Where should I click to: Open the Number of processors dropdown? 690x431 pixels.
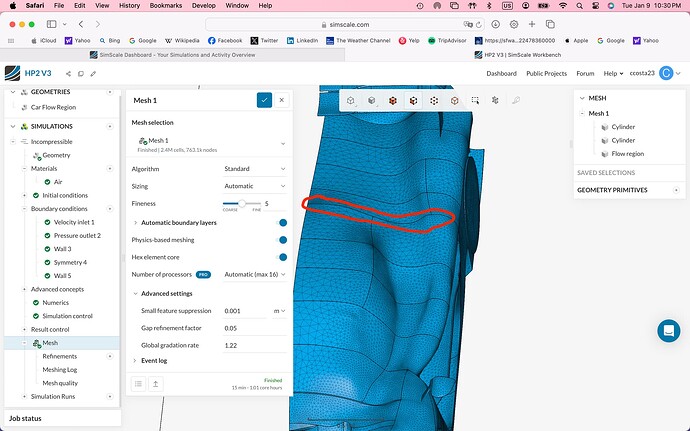click(x=254, y=274)
